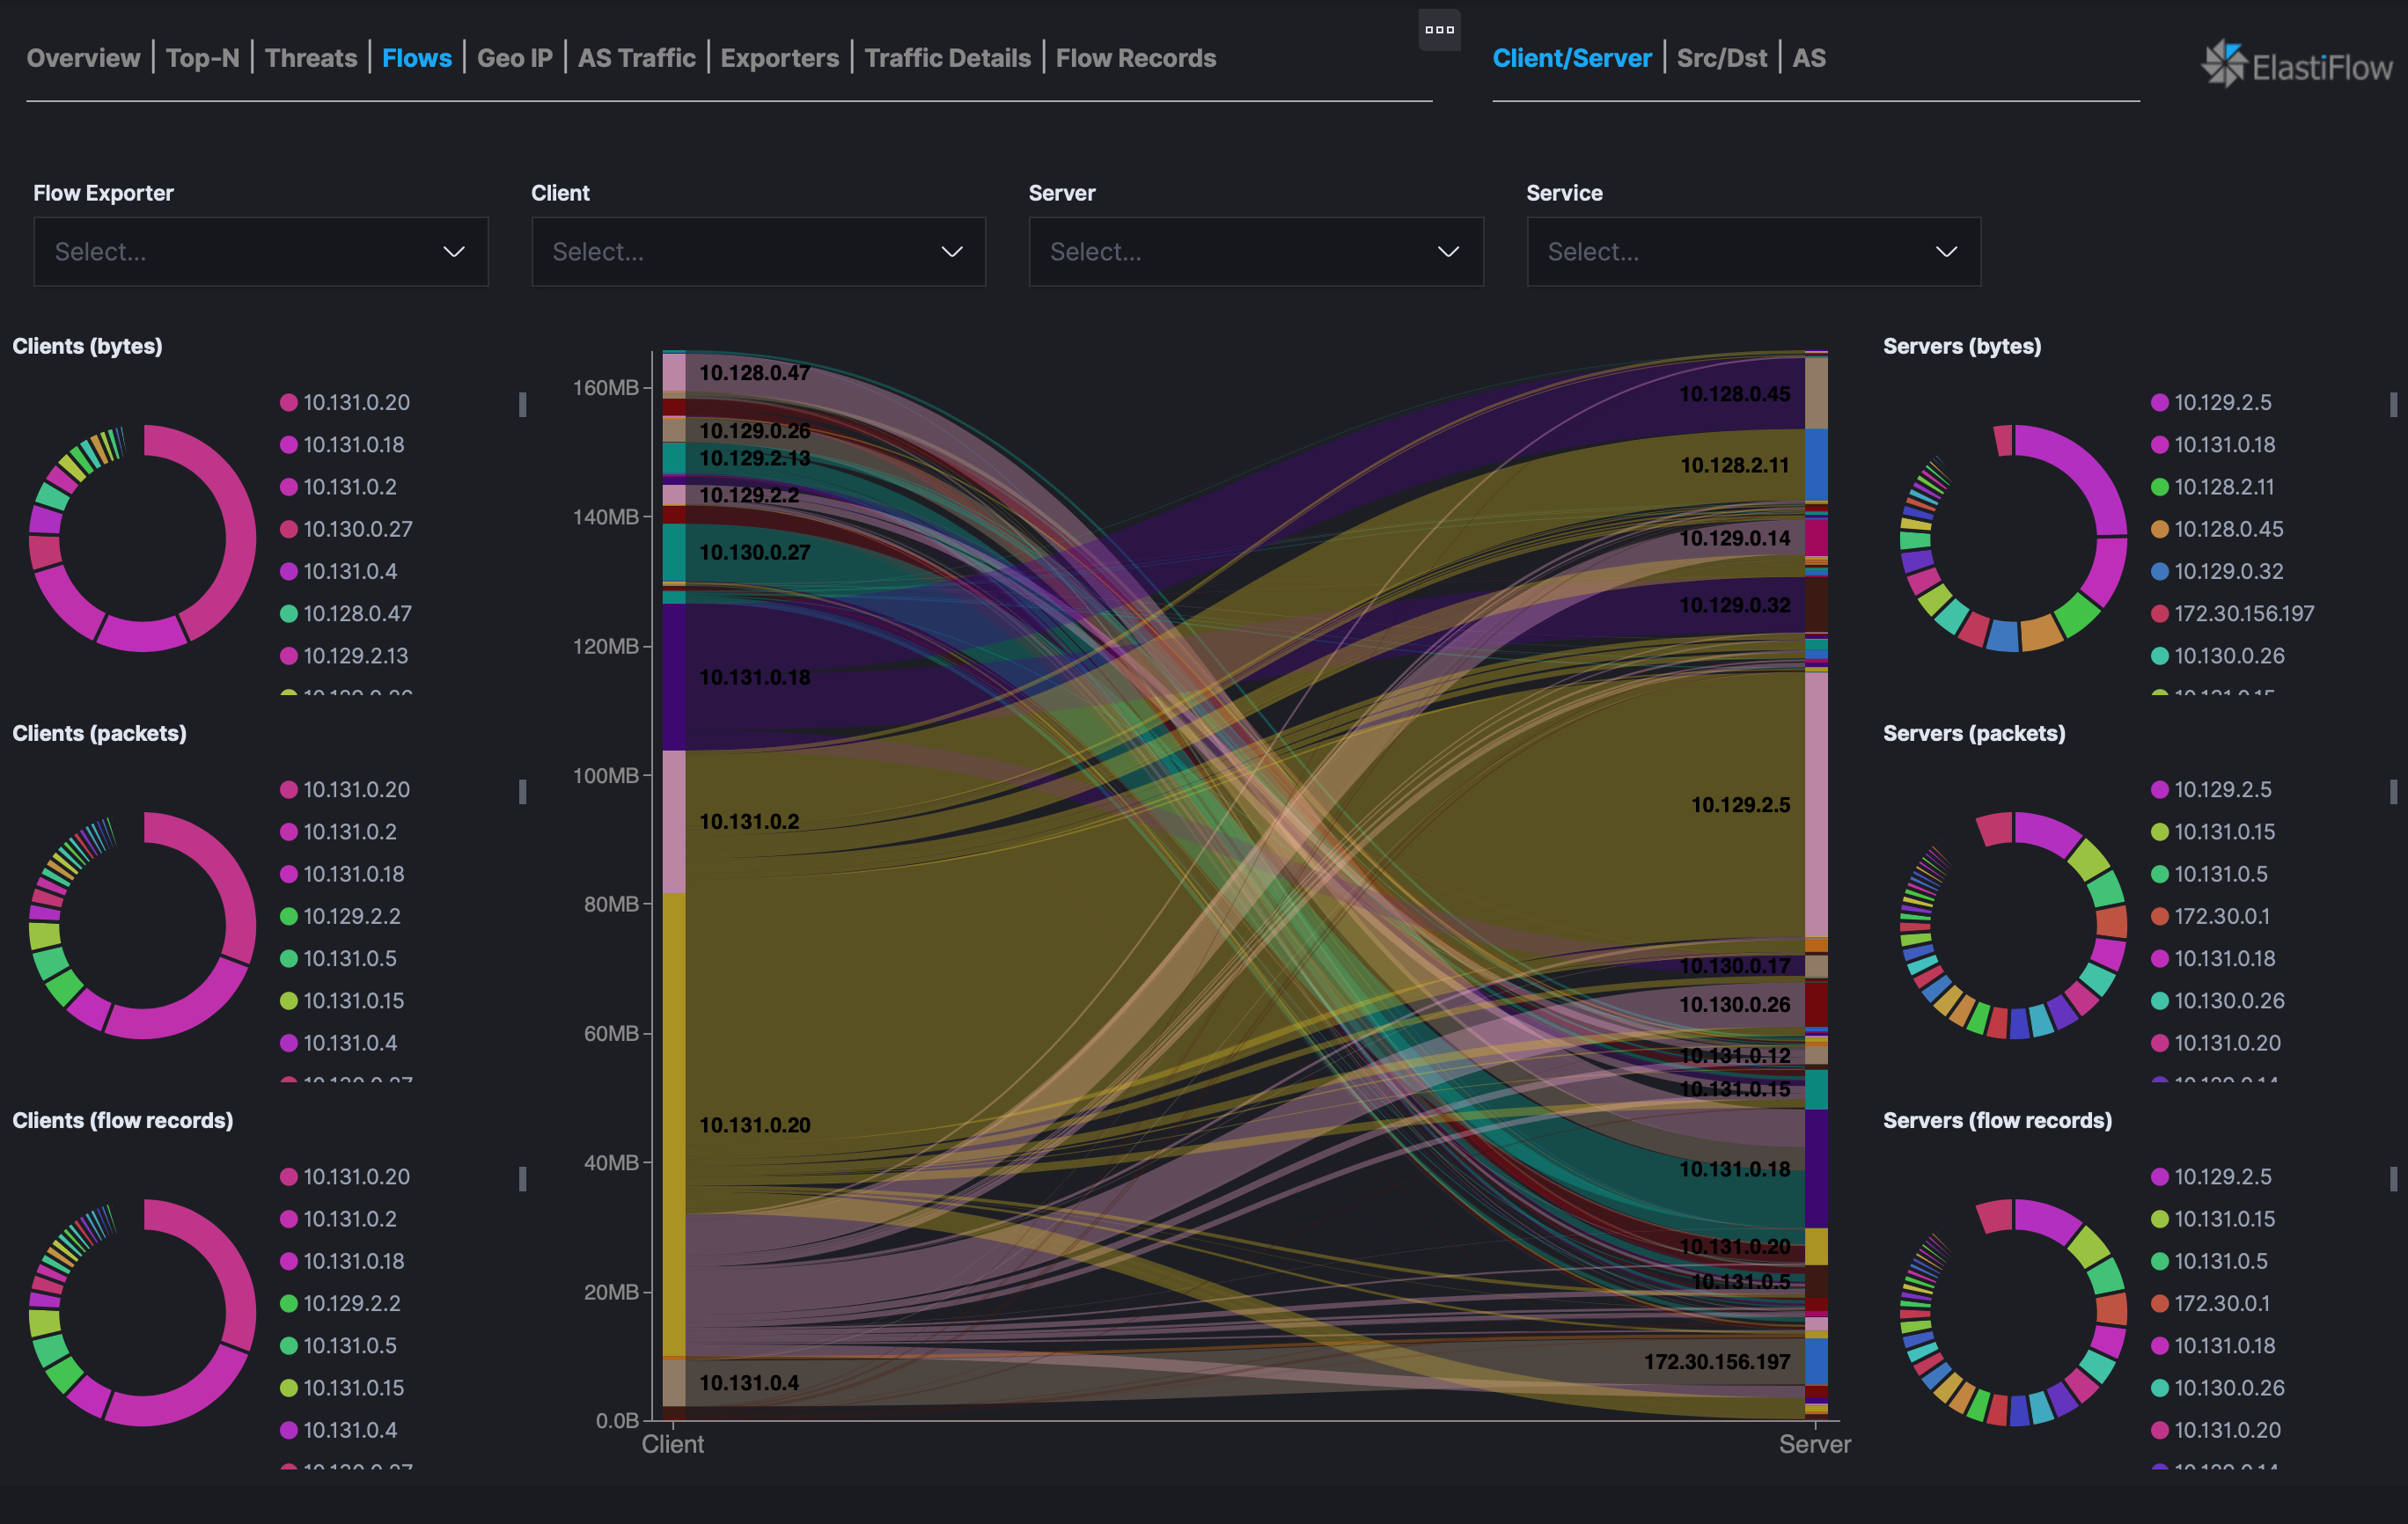Click the ElastiFlow logo

[2296, 65]
